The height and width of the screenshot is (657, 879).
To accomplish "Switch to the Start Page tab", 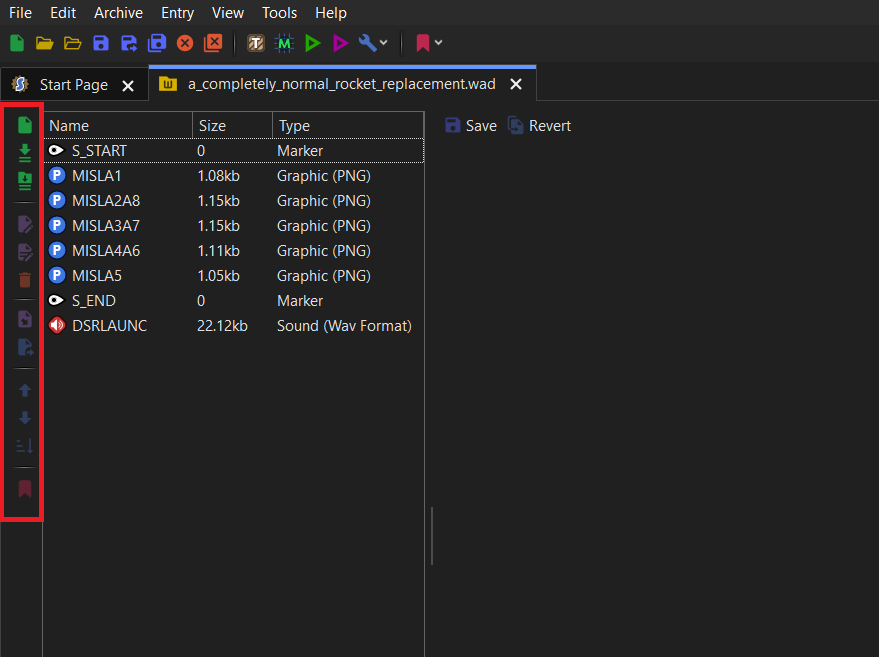I will [73, 85].
